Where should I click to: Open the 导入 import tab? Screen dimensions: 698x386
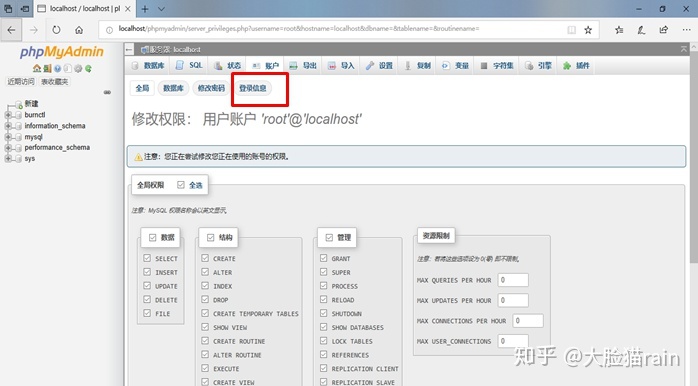pyautogui.click(x=341, y=65)
